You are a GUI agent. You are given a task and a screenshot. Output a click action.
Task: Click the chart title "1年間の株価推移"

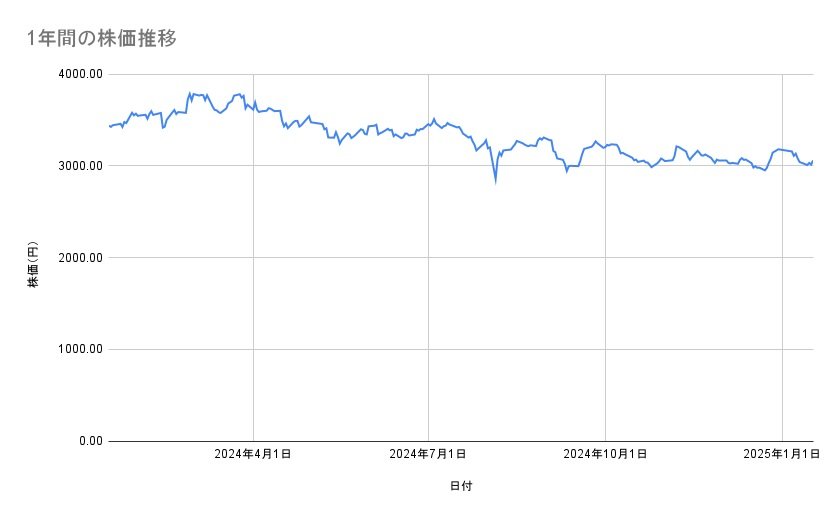pyautogui.click(x=104, y=38)
